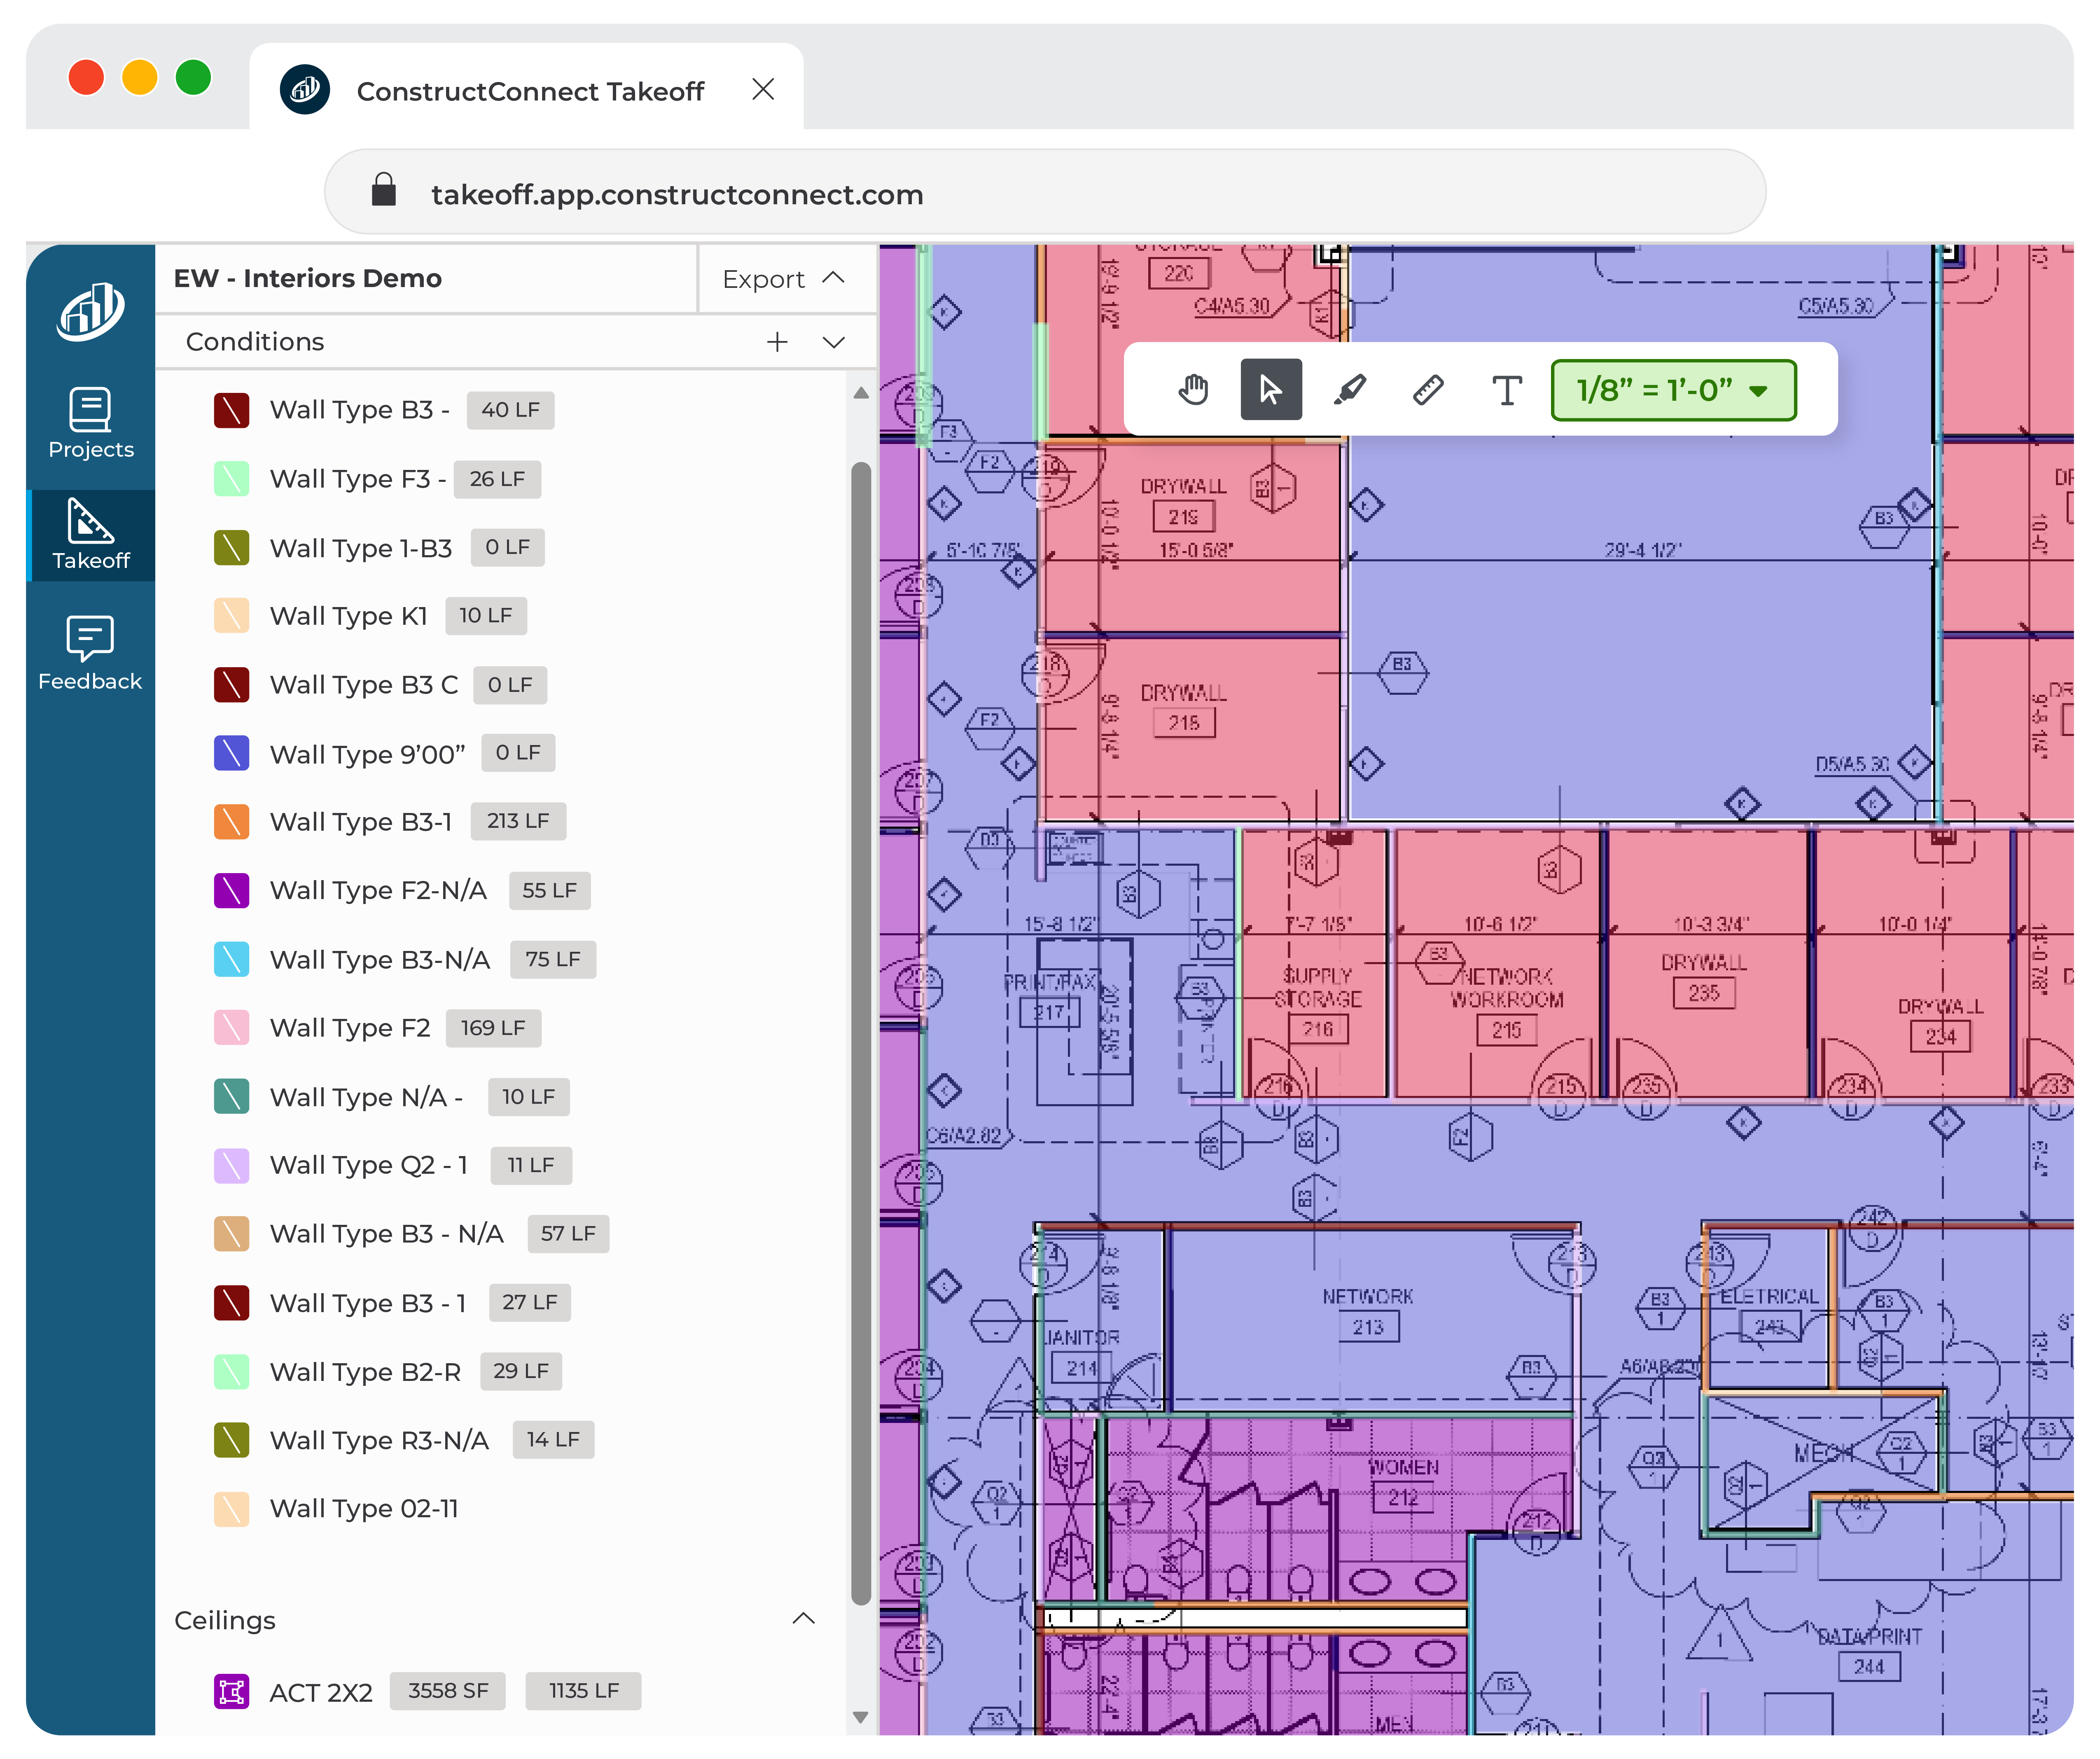2100x1759 pixels.
Task: Click the Wall Type B3-1 color swatch
Action: coord(231,822)
